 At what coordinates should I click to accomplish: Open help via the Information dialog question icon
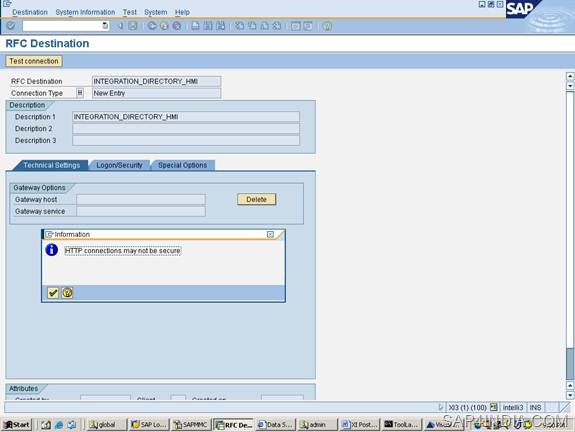click(x=67, y=293)
